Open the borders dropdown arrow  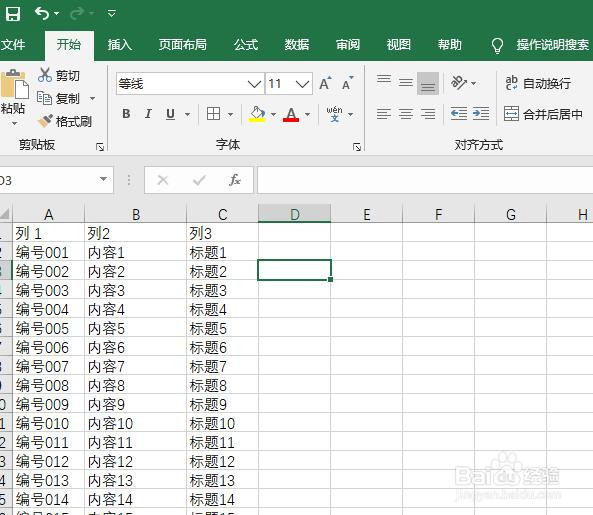tap(231, 114)
